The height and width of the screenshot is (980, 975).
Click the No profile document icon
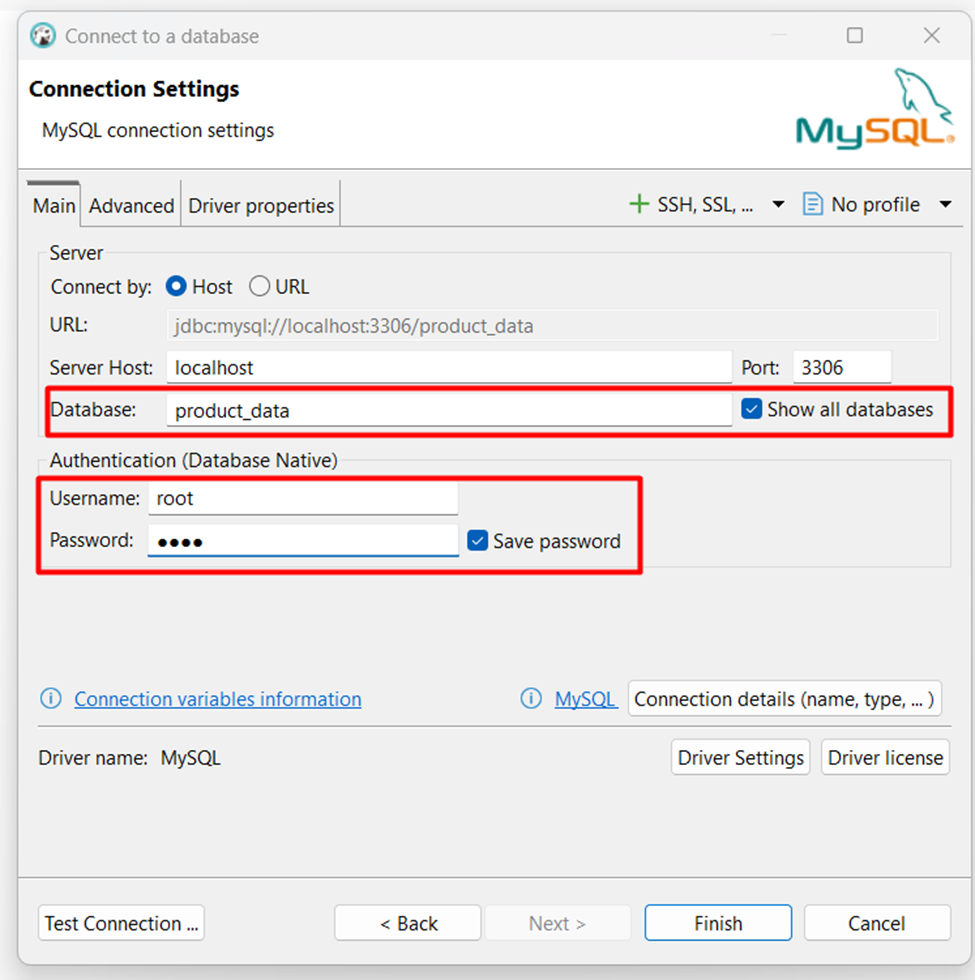pyautogui.click(x=812, y=204)
